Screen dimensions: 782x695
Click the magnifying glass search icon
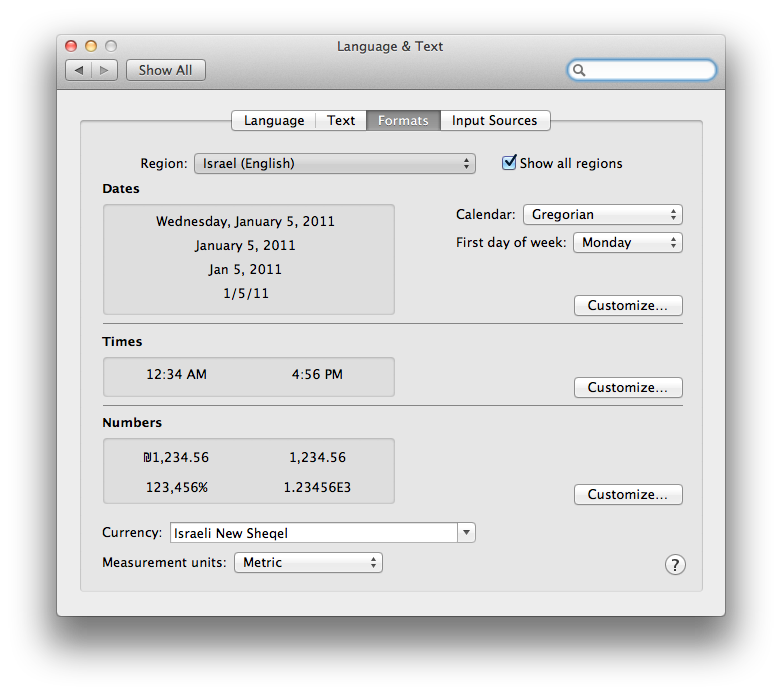click(x=580, y=70)
